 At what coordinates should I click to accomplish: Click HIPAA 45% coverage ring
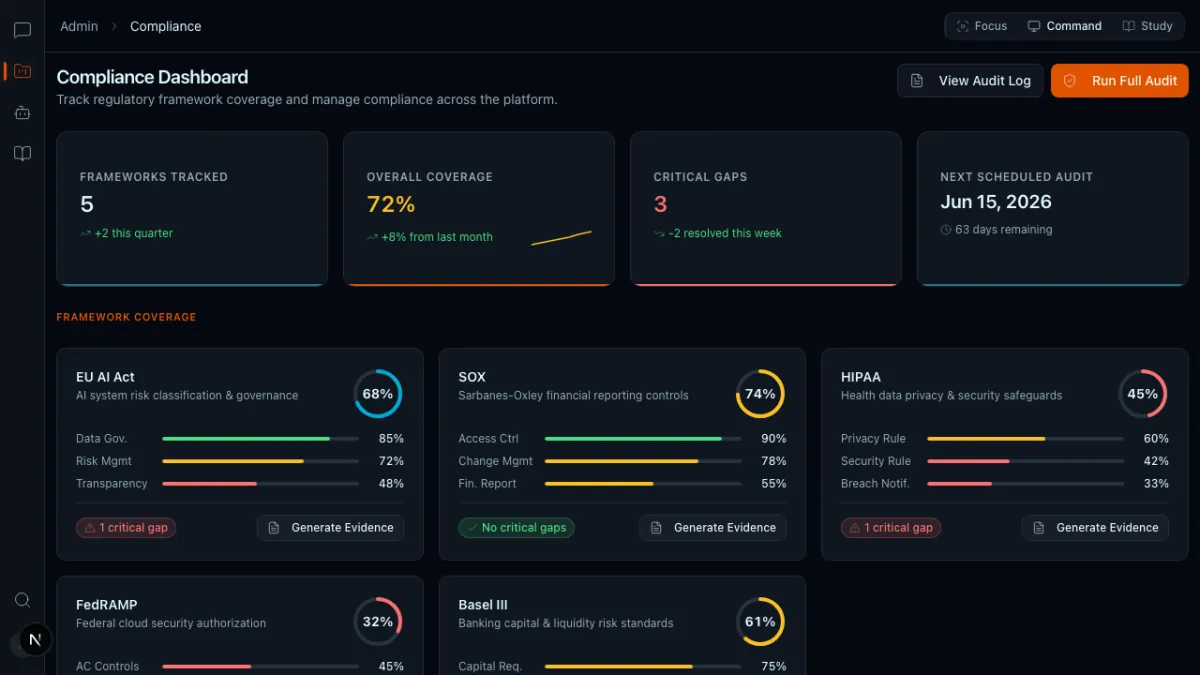(1143, 394)
